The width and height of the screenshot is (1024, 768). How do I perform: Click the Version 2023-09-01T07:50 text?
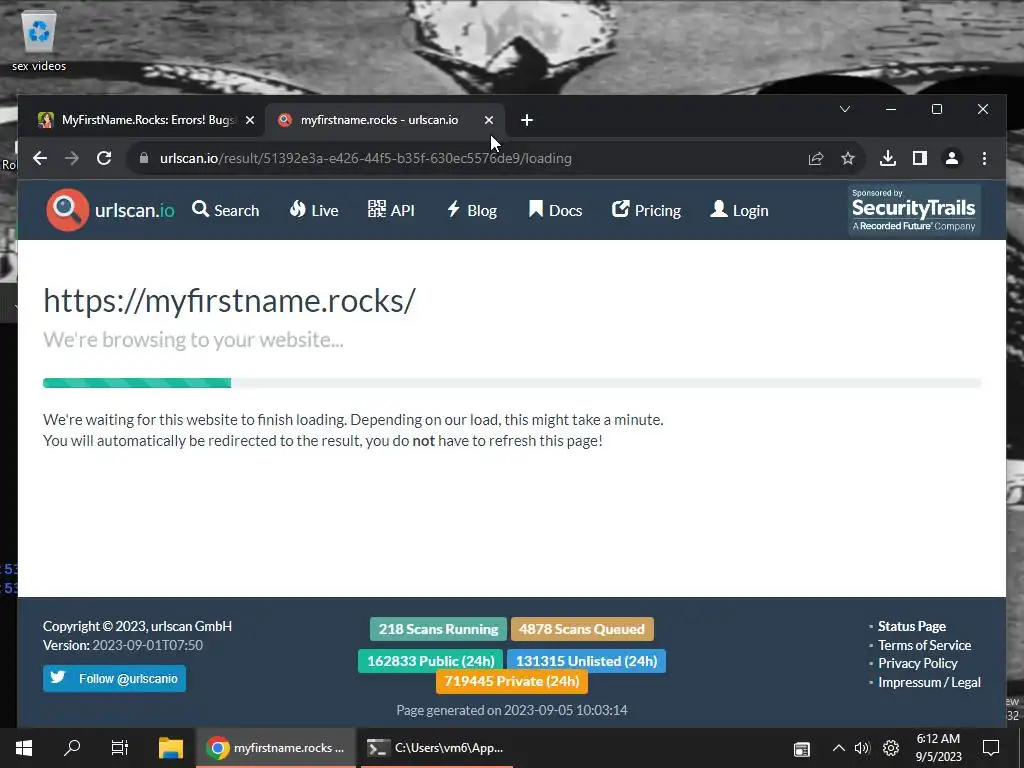tap(123, 645)
